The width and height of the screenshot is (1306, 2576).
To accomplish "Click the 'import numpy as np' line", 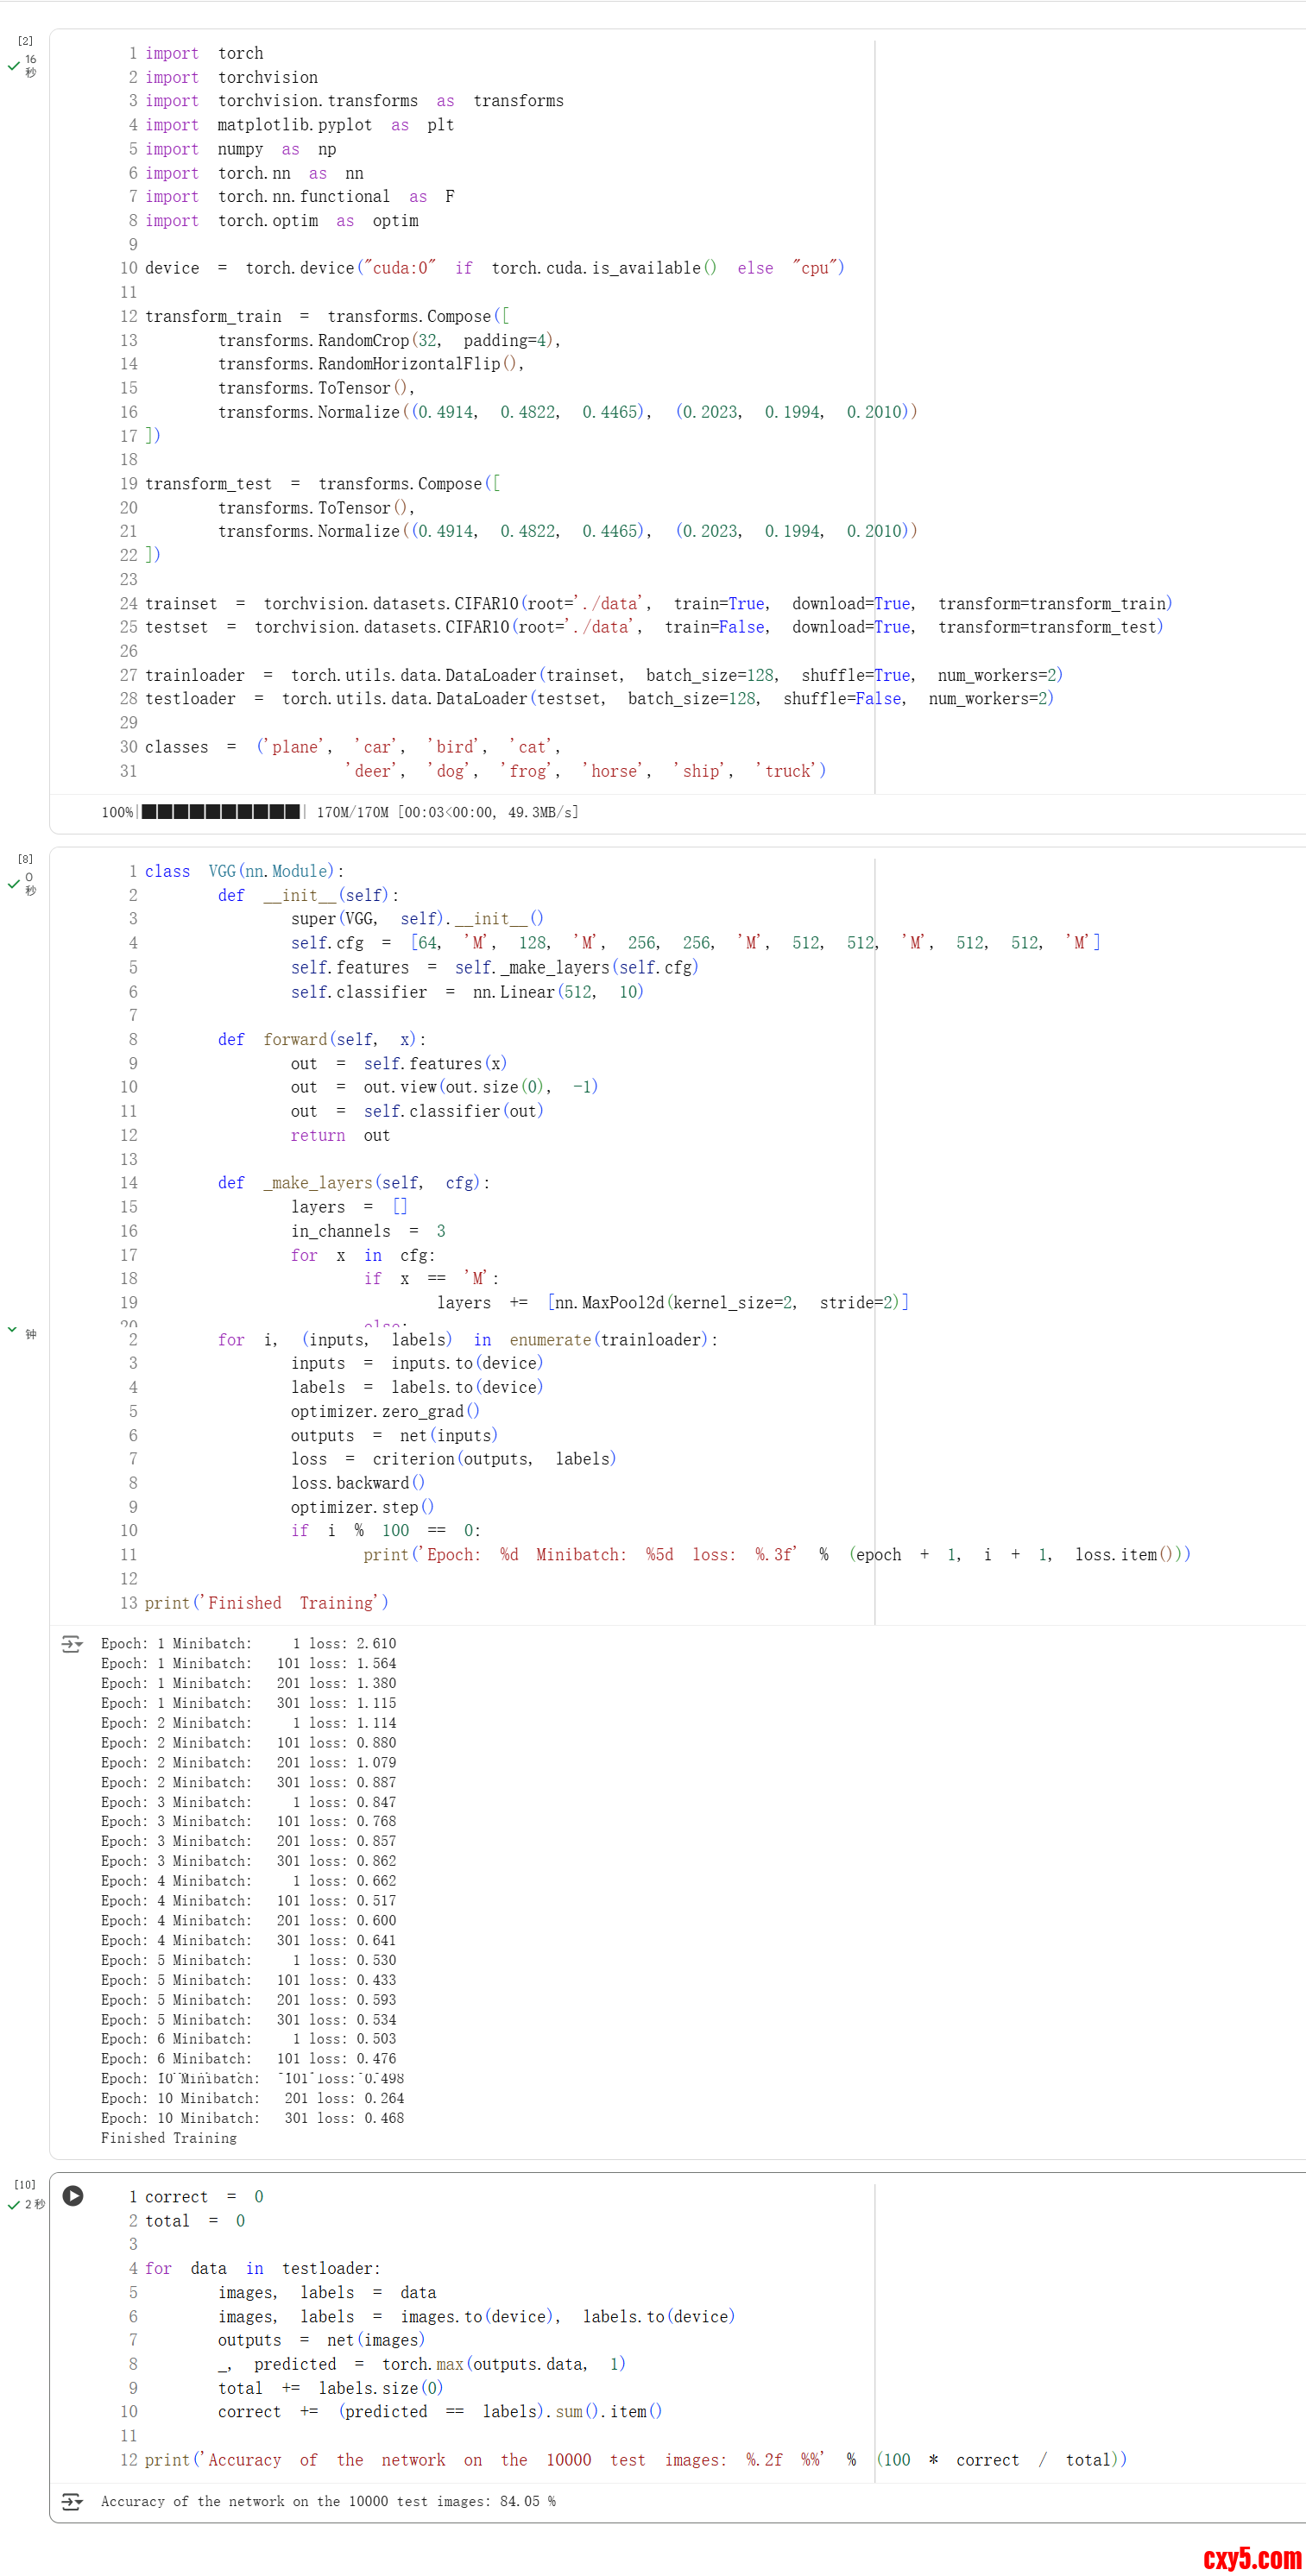I will 241,149.
